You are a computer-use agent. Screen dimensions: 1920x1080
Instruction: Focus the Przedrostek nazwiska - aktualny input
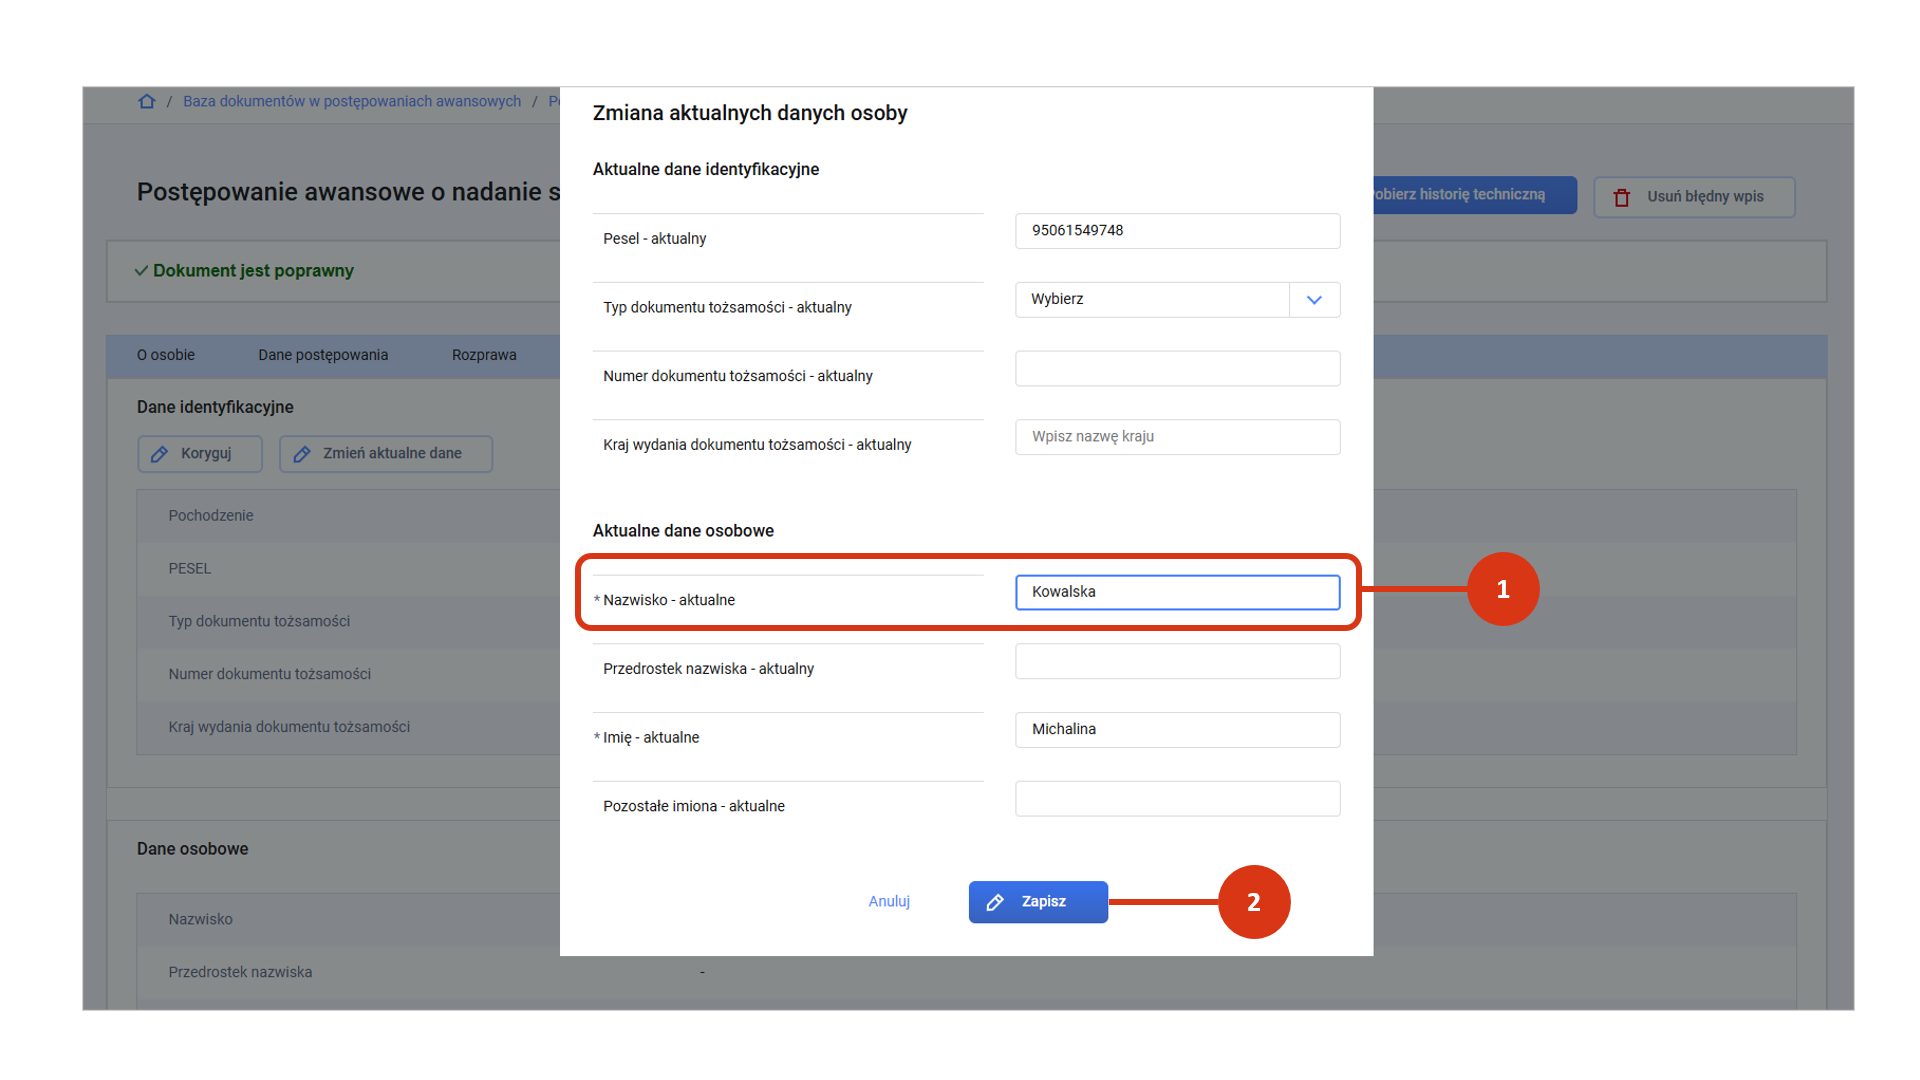point(1177,661)
